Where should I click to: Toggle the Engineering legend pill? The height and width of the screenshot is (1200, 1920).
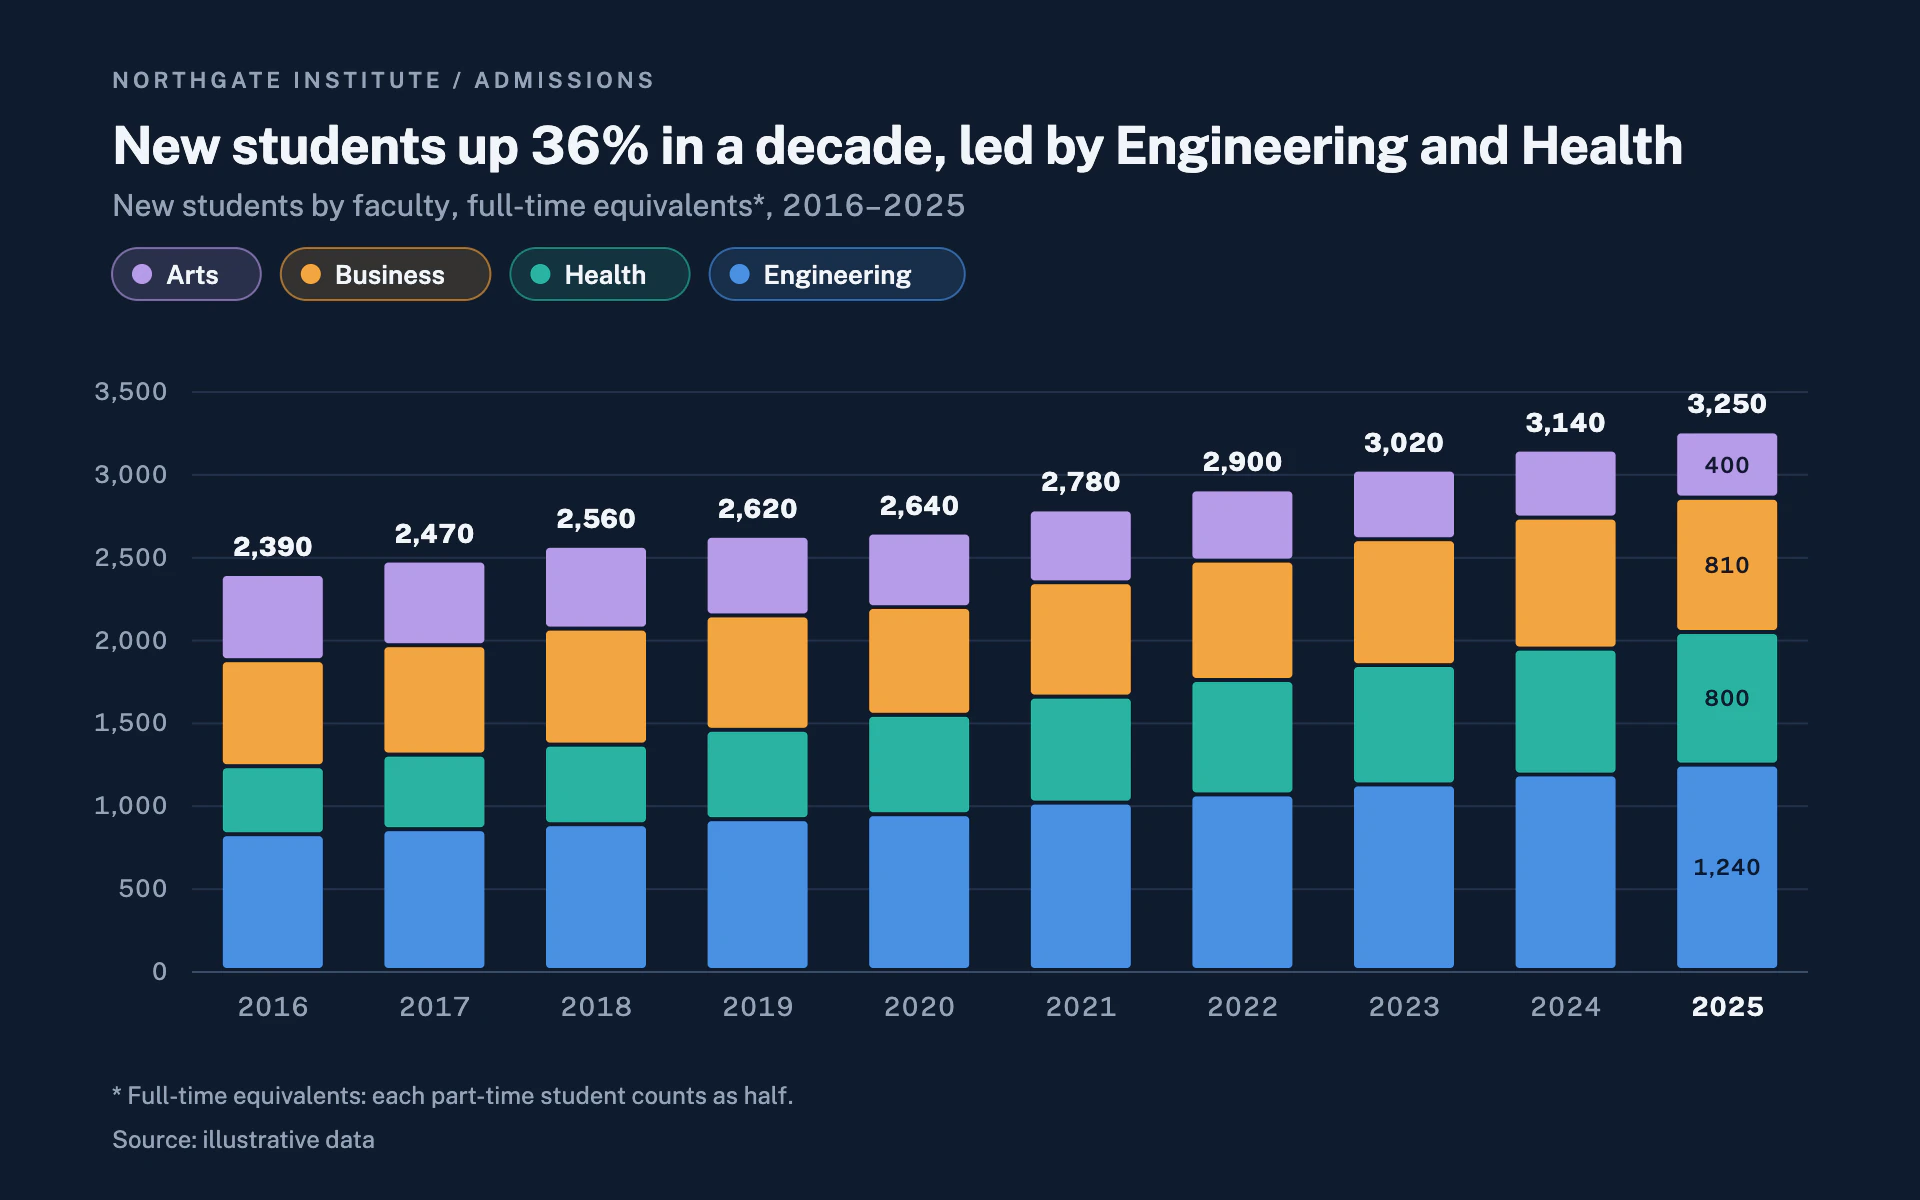point(836,274)
